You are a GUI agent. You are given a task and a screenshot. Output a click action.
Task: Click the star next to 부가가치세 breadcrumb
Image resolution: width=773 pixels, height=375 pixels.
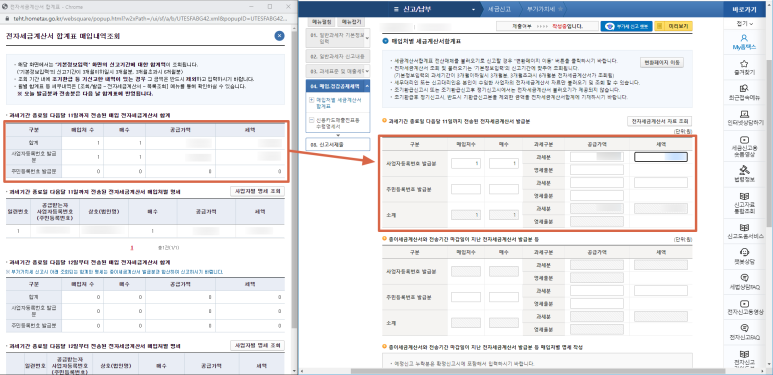[x=560, y=9]
